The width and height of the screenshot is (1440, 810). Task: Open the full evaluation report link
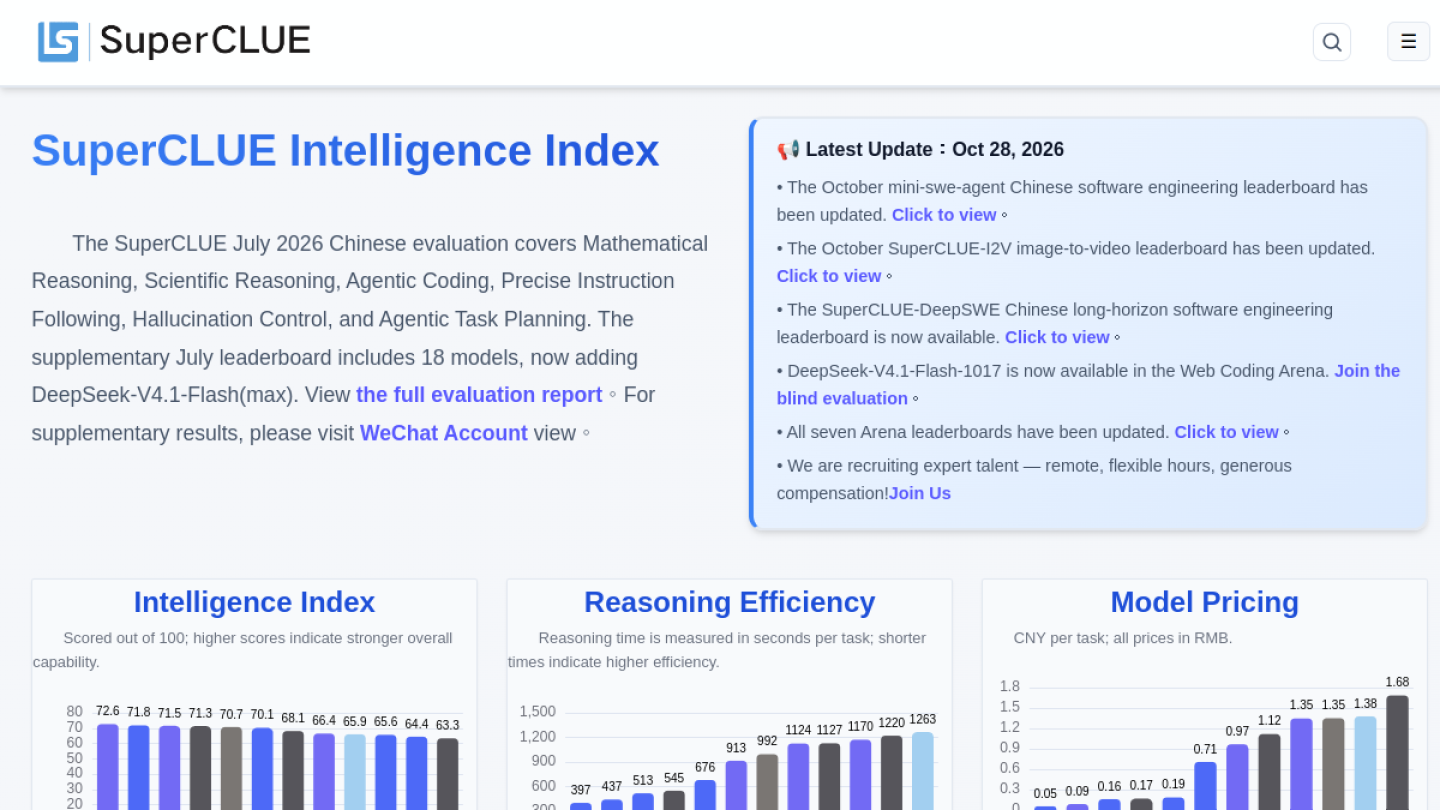tap(479, 395)
